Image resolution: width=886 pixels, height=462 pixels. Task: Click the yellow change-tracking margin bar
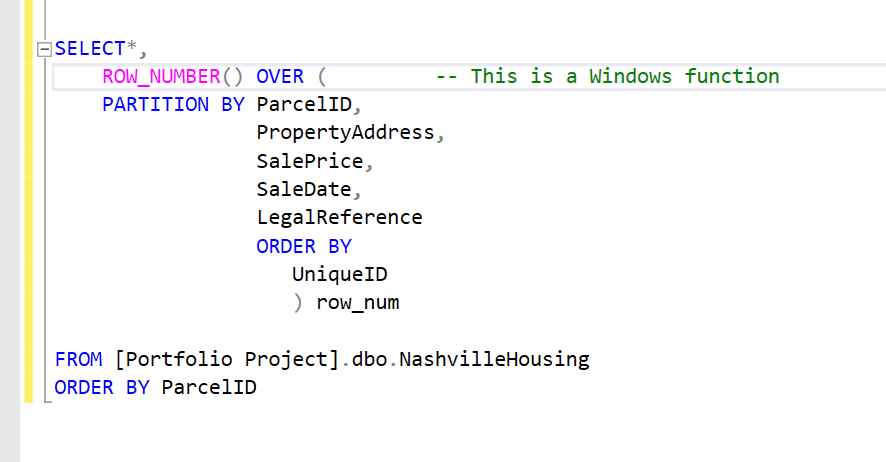[x=29, y=201]
